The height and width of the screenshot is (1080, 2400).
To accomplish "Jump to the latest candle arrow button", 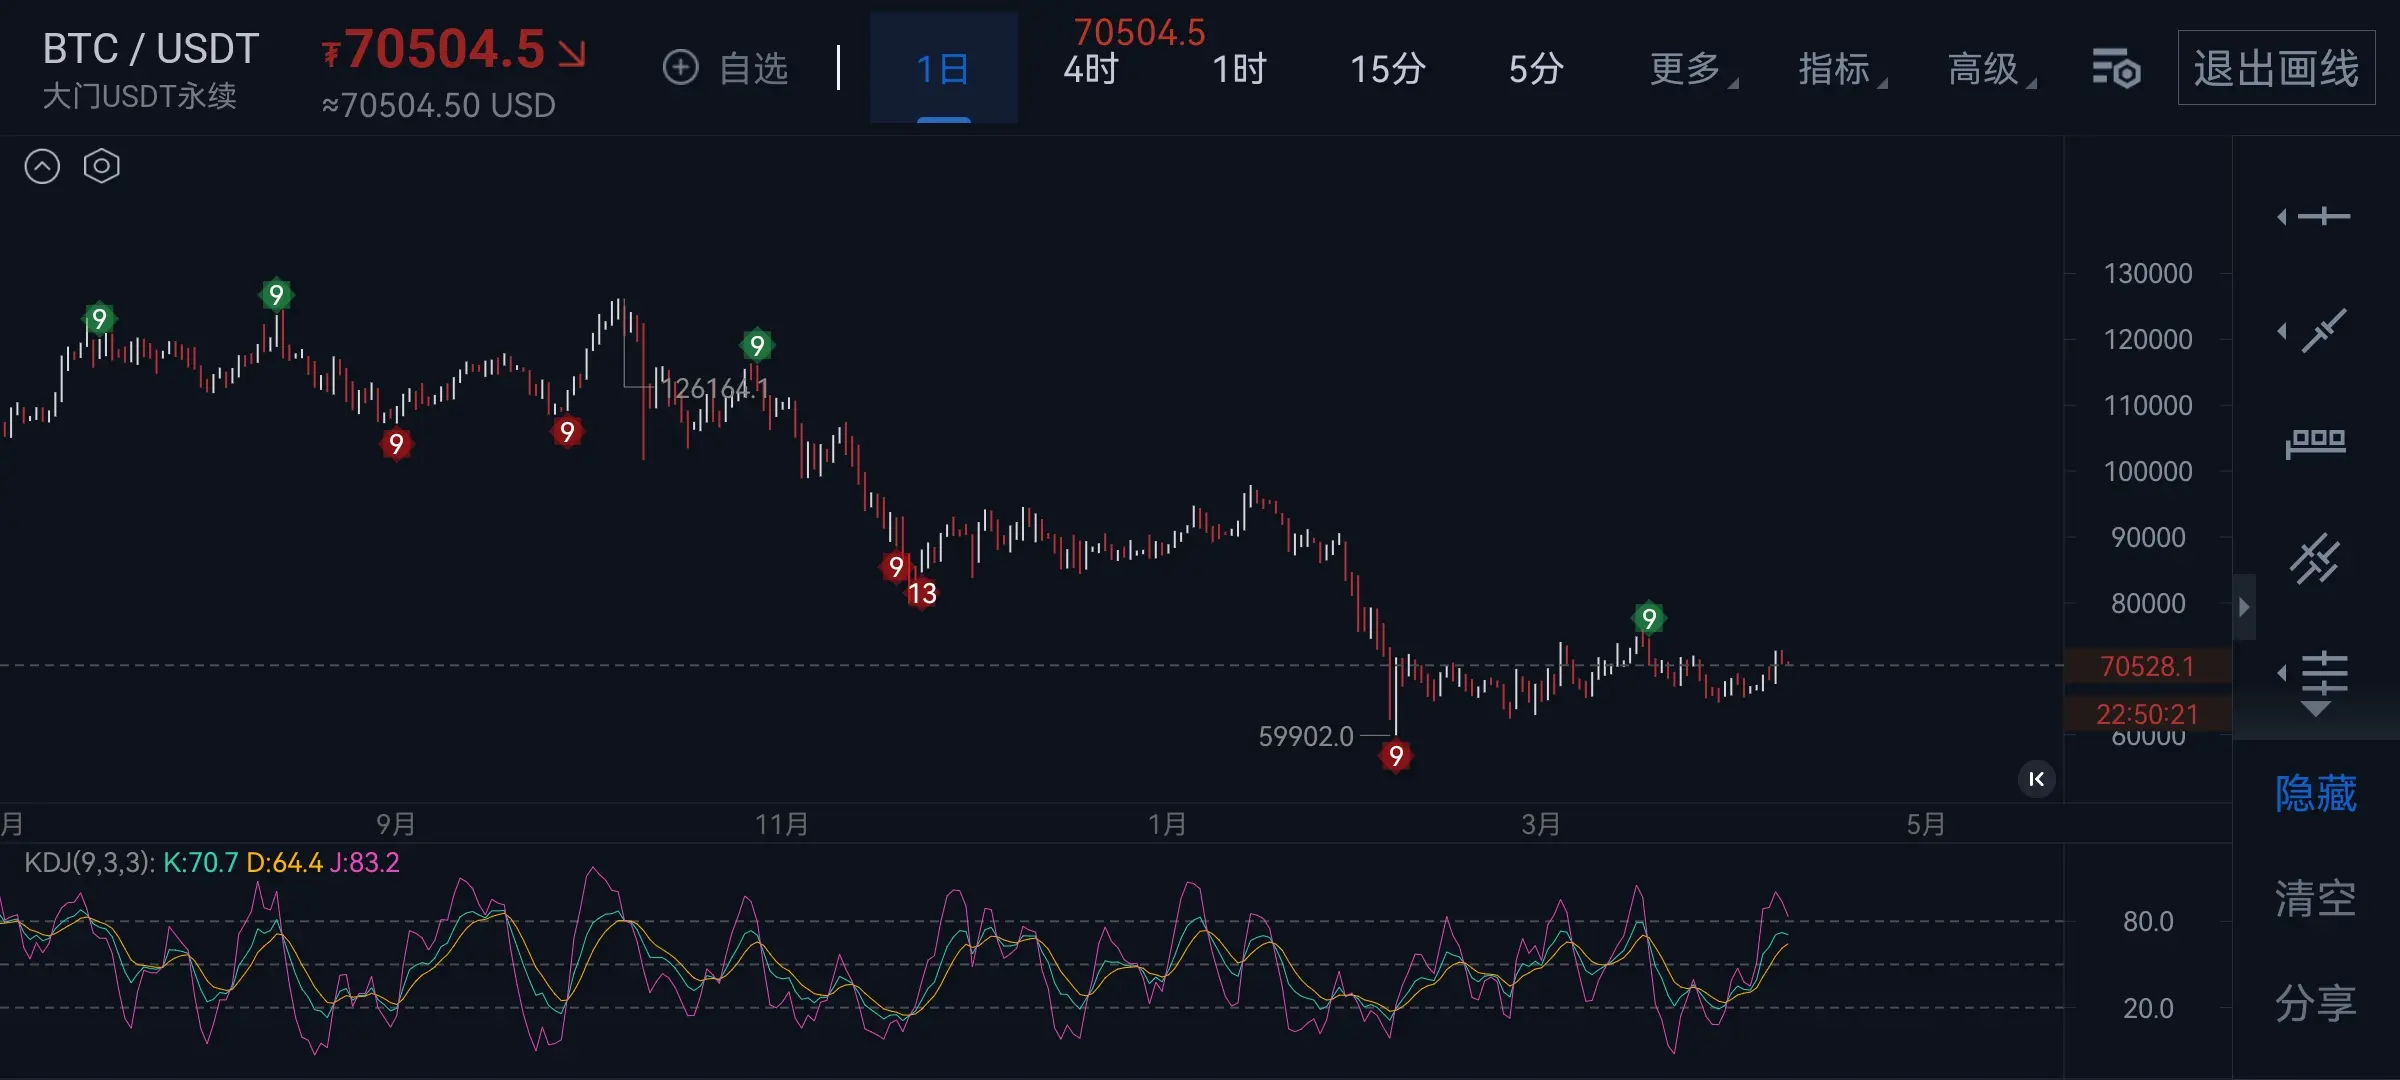I will (2036, 779).
